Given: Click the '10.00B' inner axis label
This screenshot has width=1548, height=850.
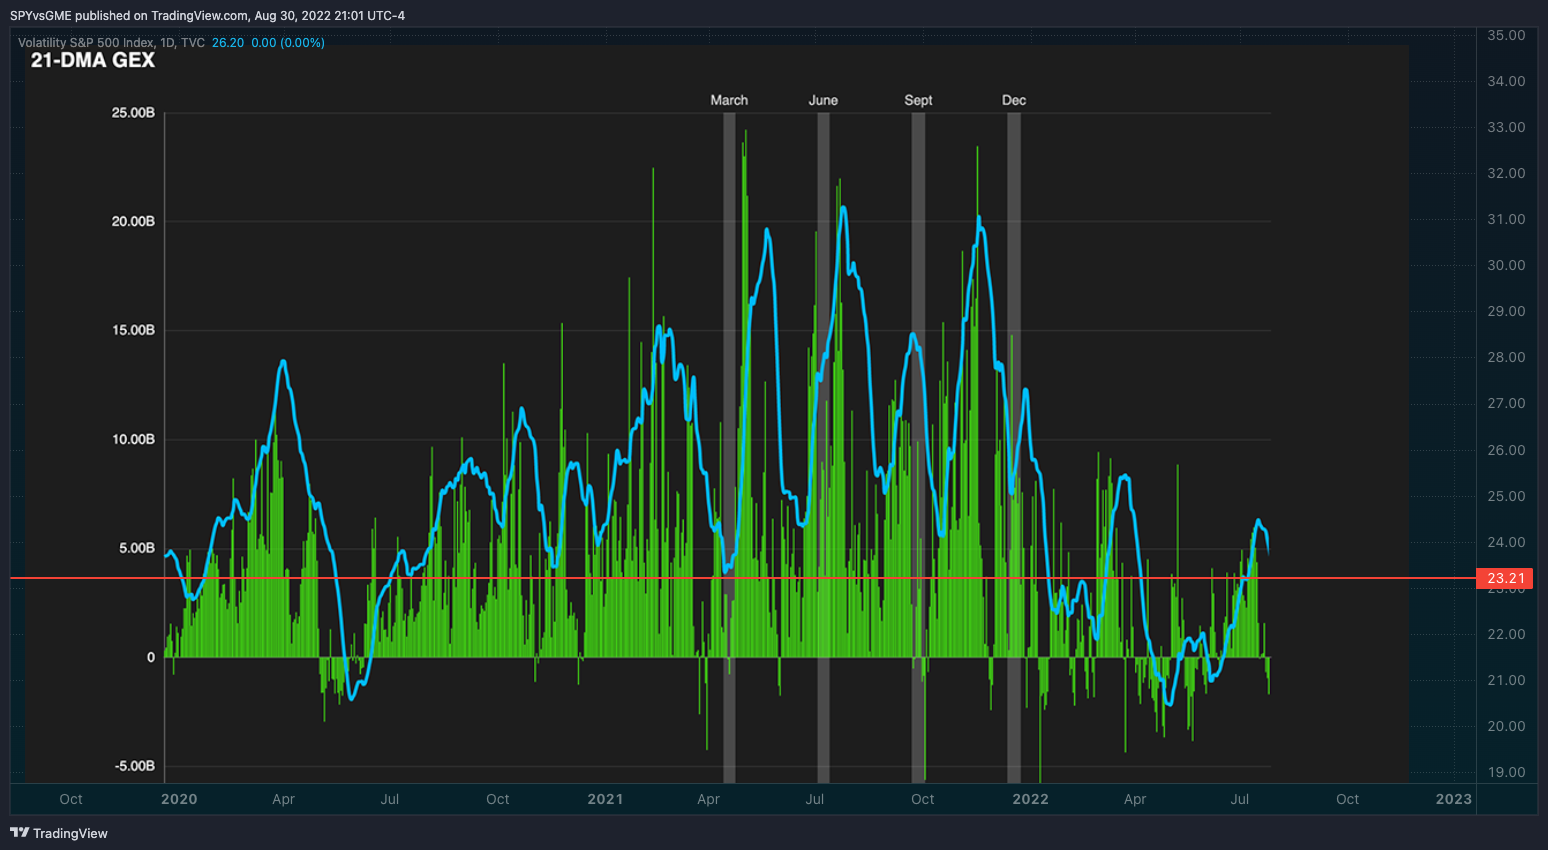Looking at the screenshot, I should 133,439.
